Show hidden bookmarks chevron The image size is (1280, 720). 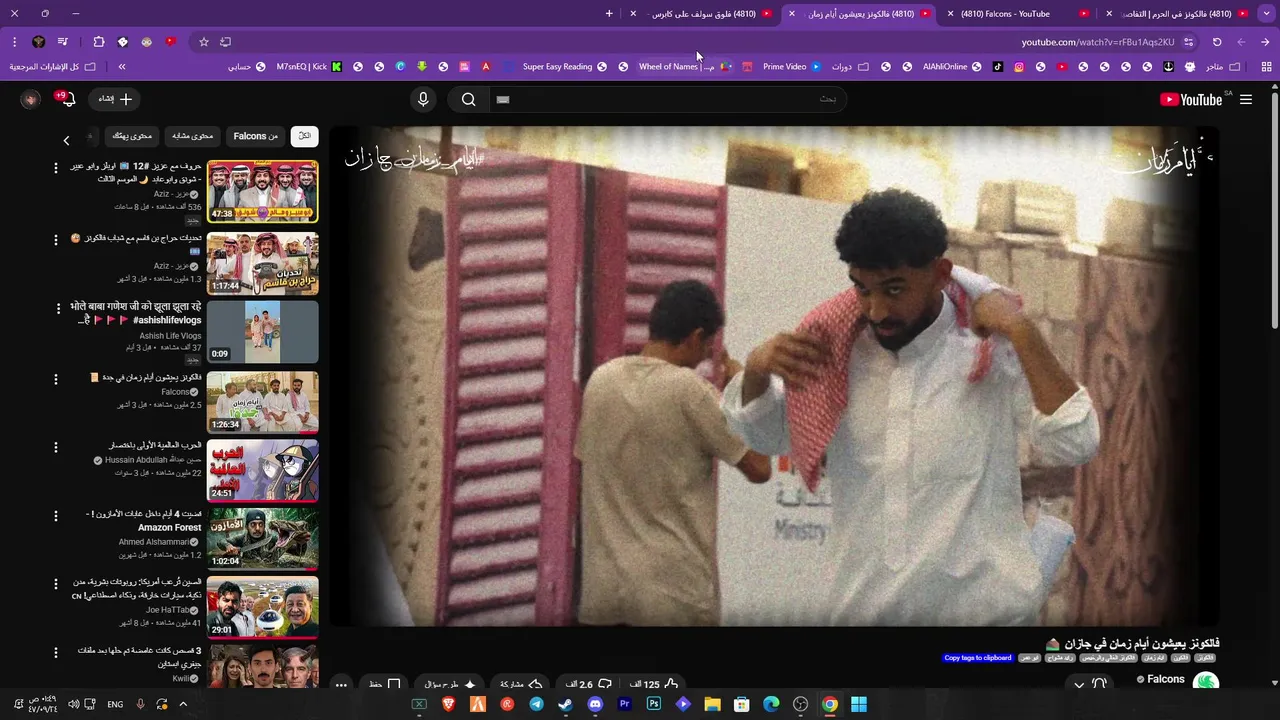tap(121, 67)
